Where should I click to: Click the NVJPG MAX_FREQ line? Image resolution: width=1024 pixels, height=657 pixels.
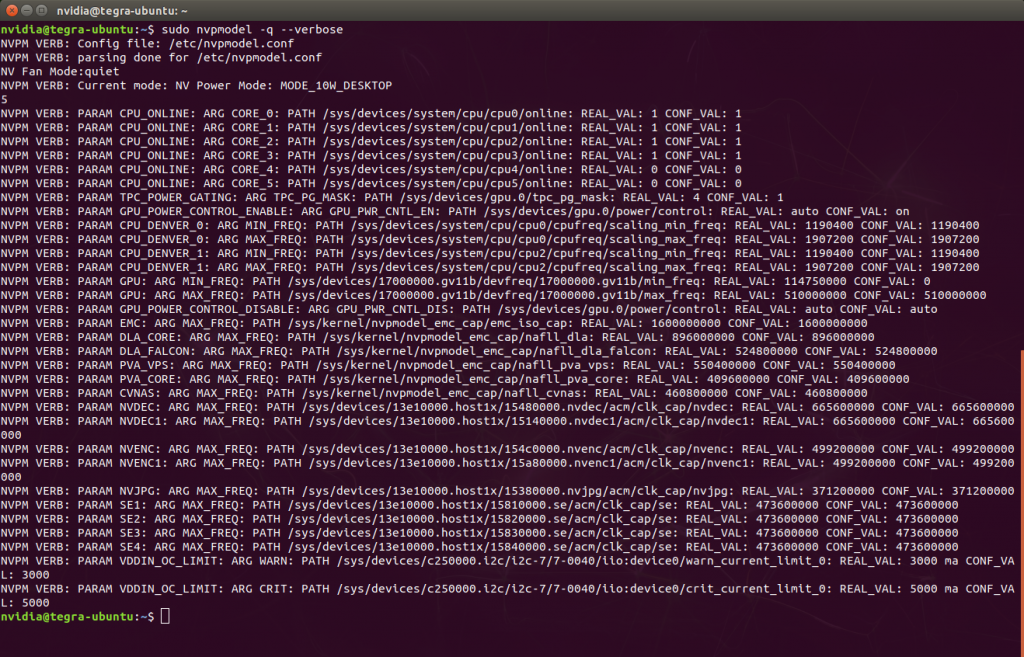(x=507, y=491)
